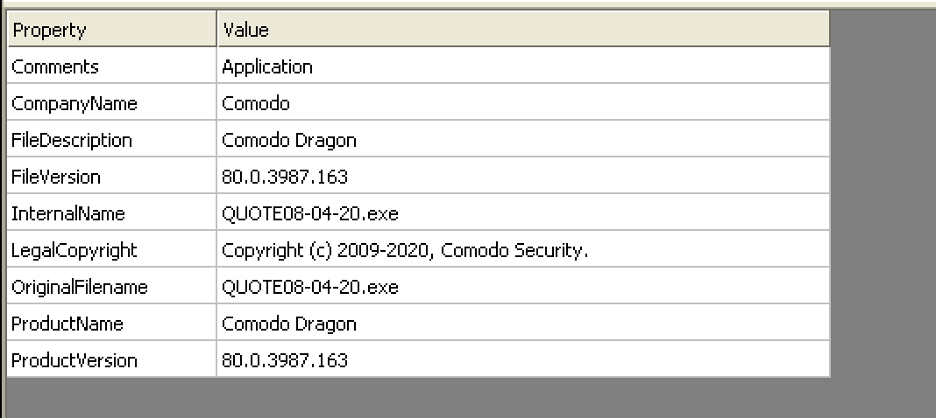Select the ProductVersion value 80.0.3987.163
Image resolution: width=936 pixels, height=418 pixels.
pos(285,360)
